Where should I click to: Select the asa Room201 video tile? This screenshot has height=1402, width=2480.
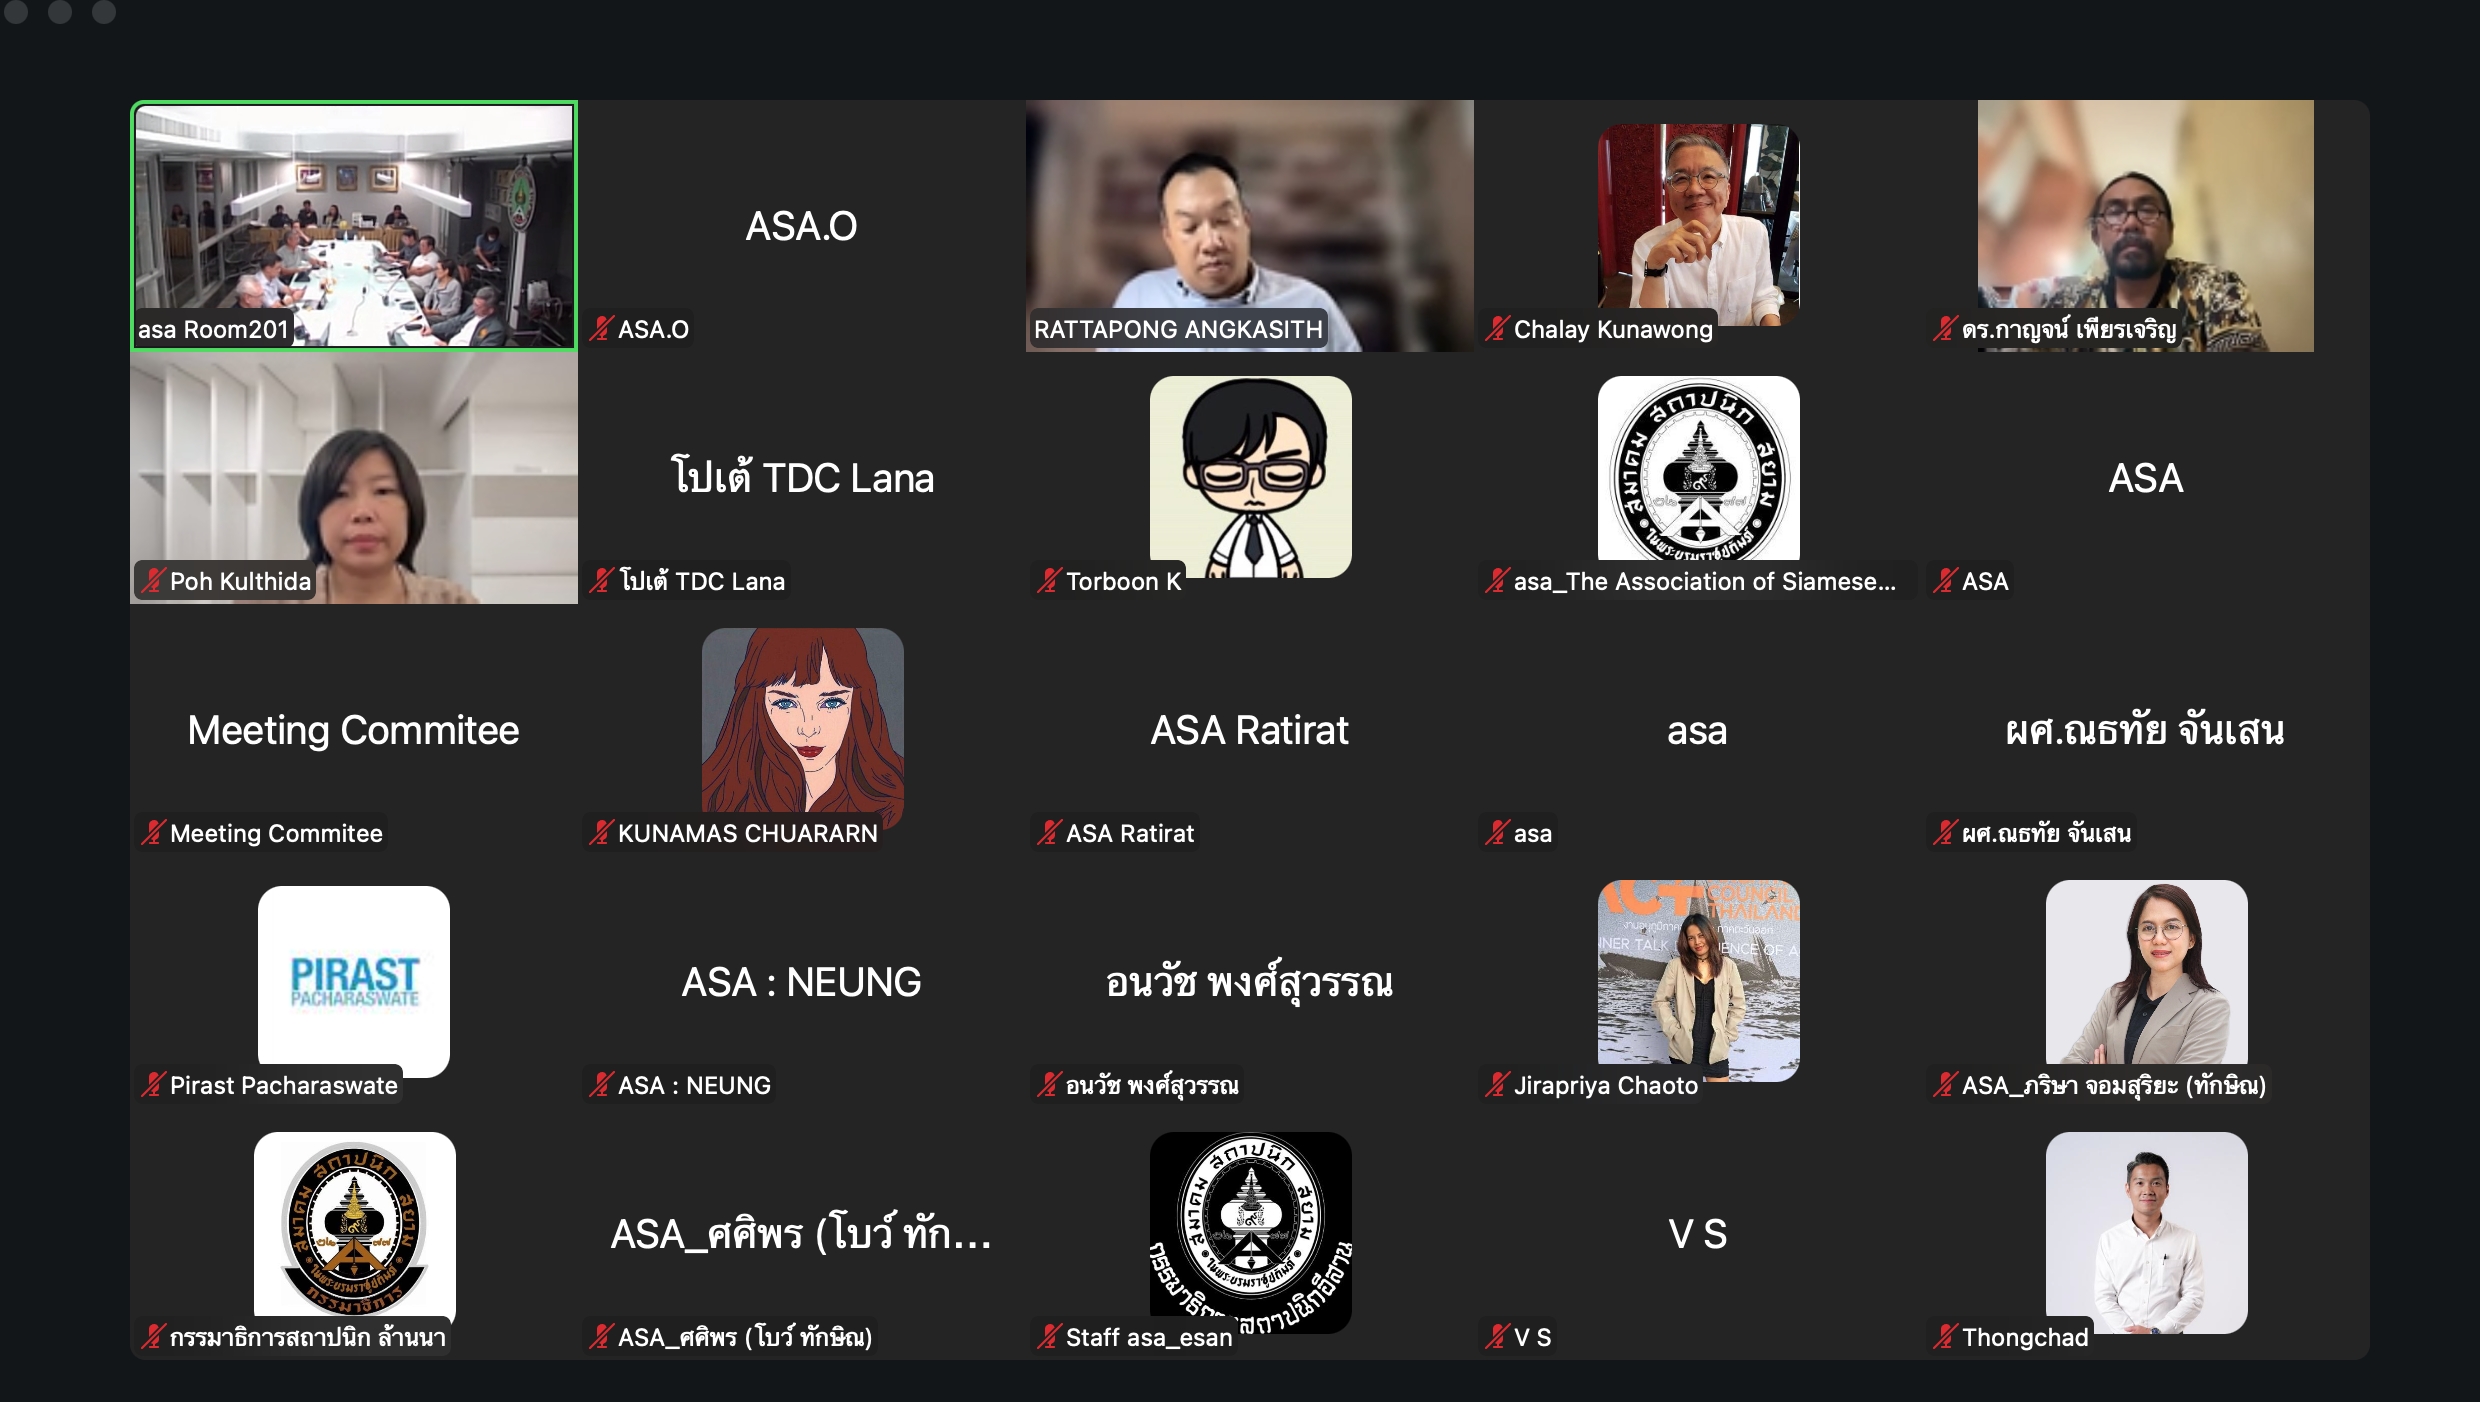[354, 226]
